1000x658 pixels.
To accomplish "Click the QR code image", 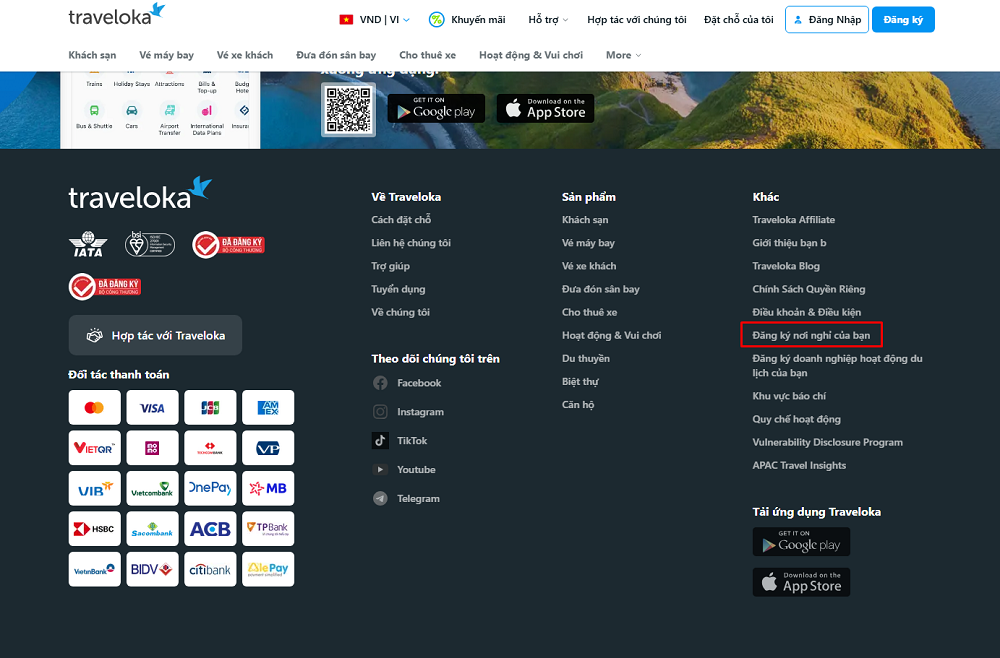I will tap(348, 109).
